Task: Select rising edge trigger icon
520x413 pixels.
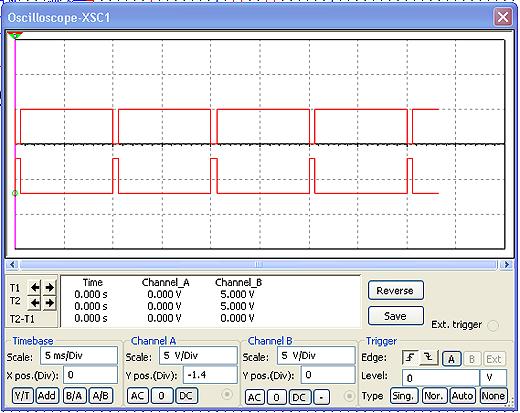Action: click(x=410, y=358)
